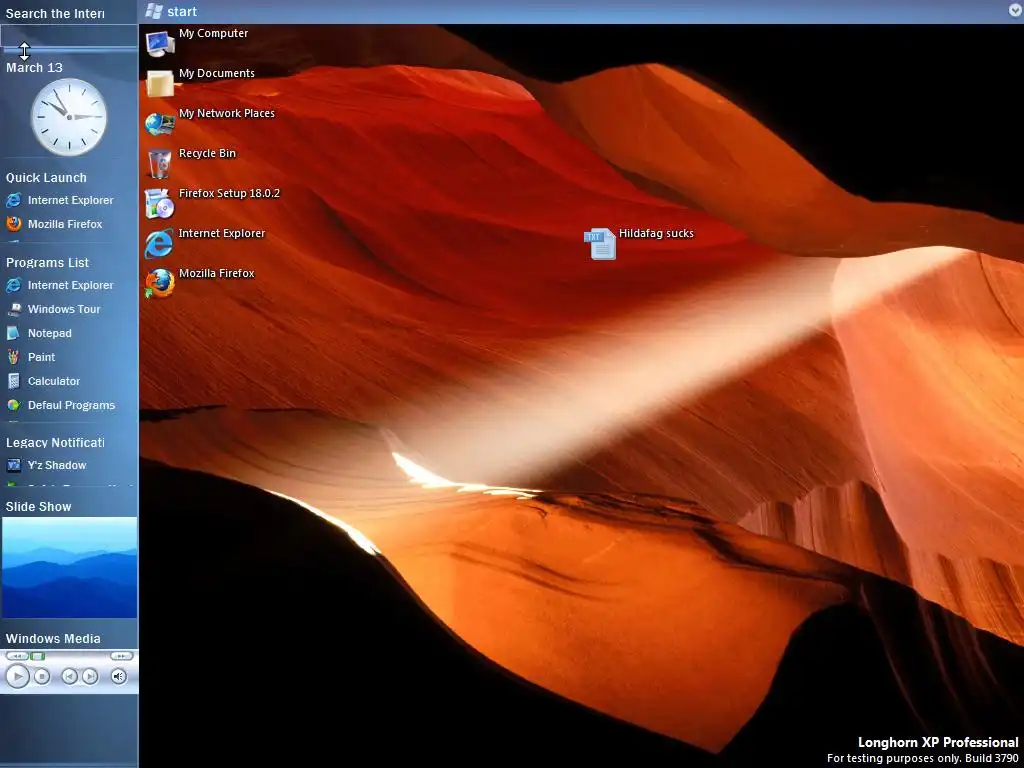Viewport: 1024px width, 768px height.
Task: Click the Slide Show tile header
Action: coord(39,507)
